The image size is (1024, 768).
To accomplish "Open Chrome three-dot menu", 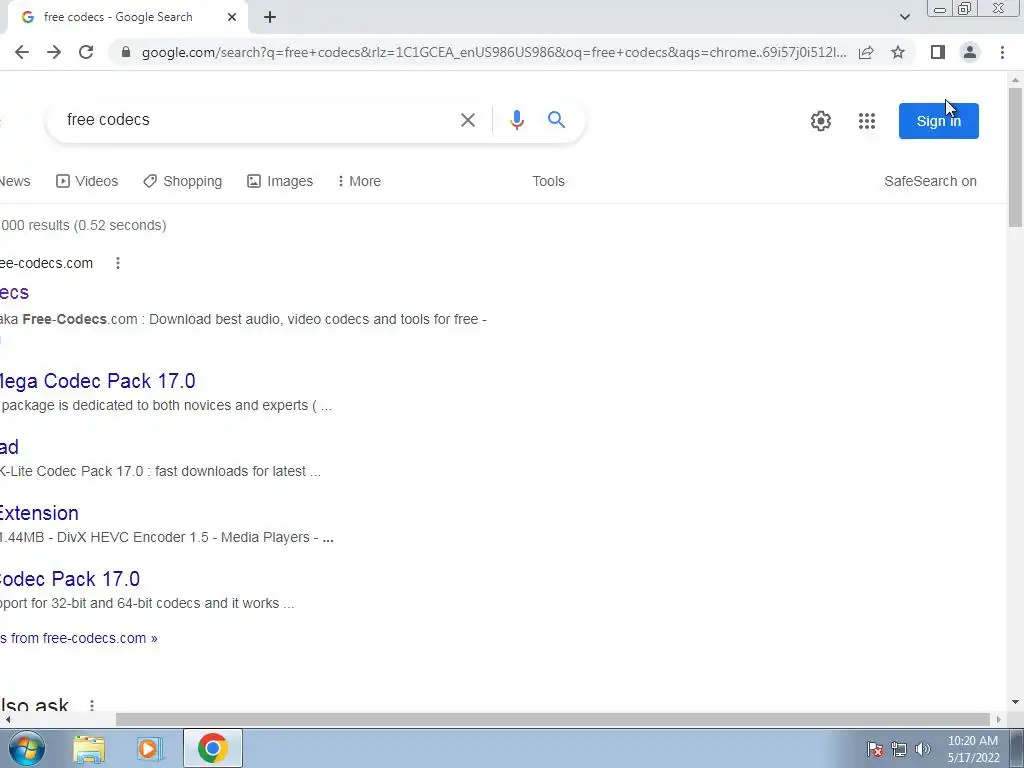I will click(x=1002, y=52).
